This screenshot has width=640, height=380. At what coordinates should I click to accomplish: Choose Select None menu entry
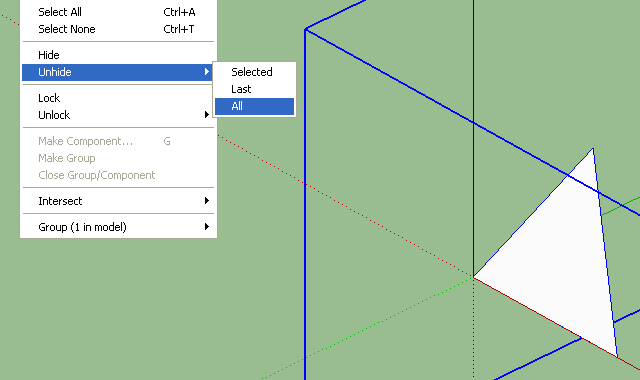click(x=118, y=29)
